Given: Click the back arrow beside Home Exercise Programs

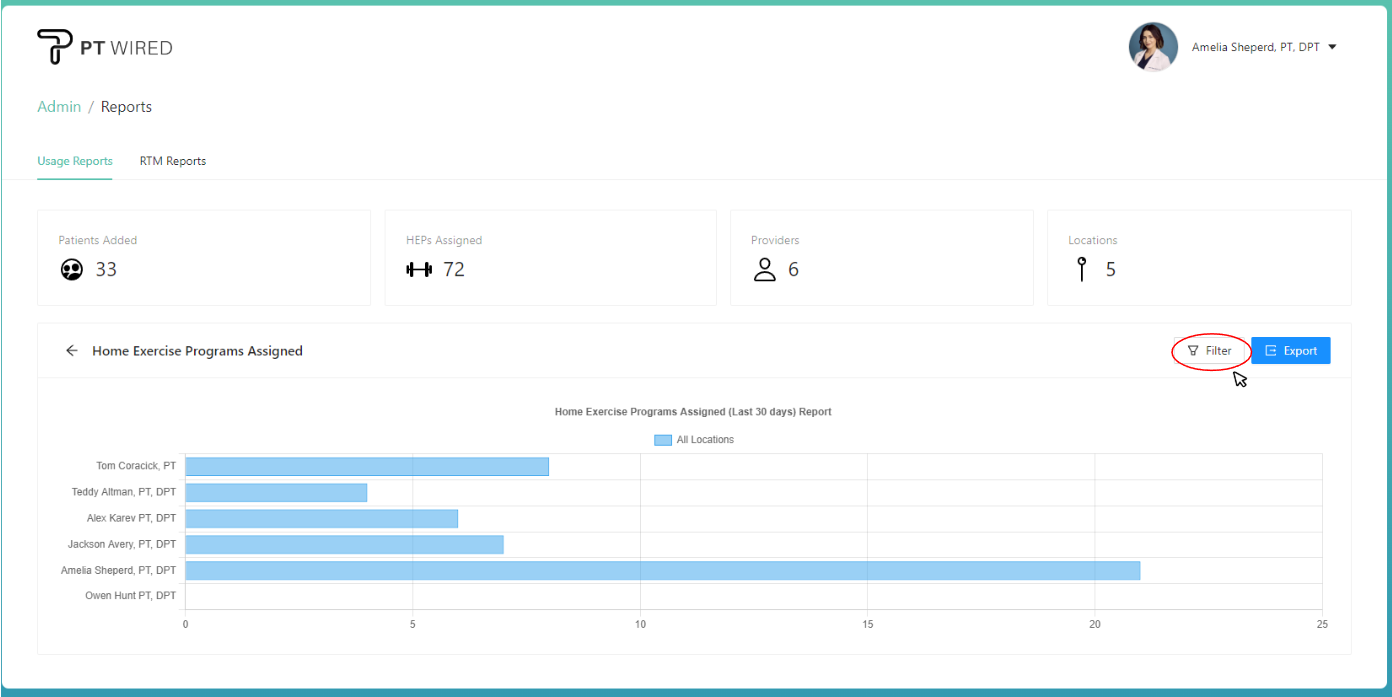Looking at the screenshot, I should point(71,351).
